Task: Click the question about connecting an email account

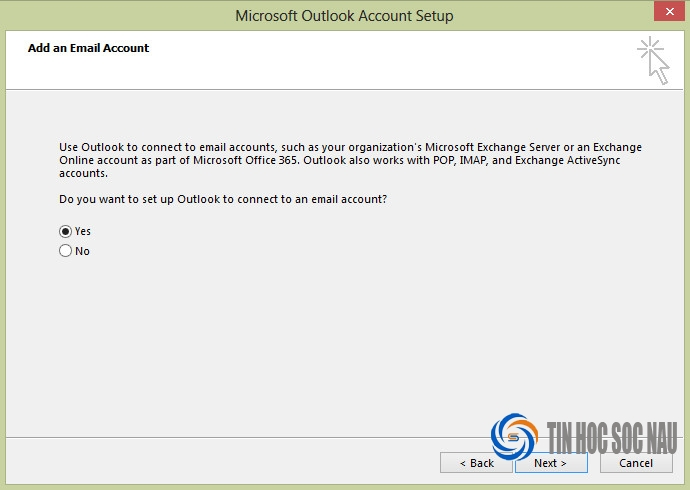Action: [223, 199]
